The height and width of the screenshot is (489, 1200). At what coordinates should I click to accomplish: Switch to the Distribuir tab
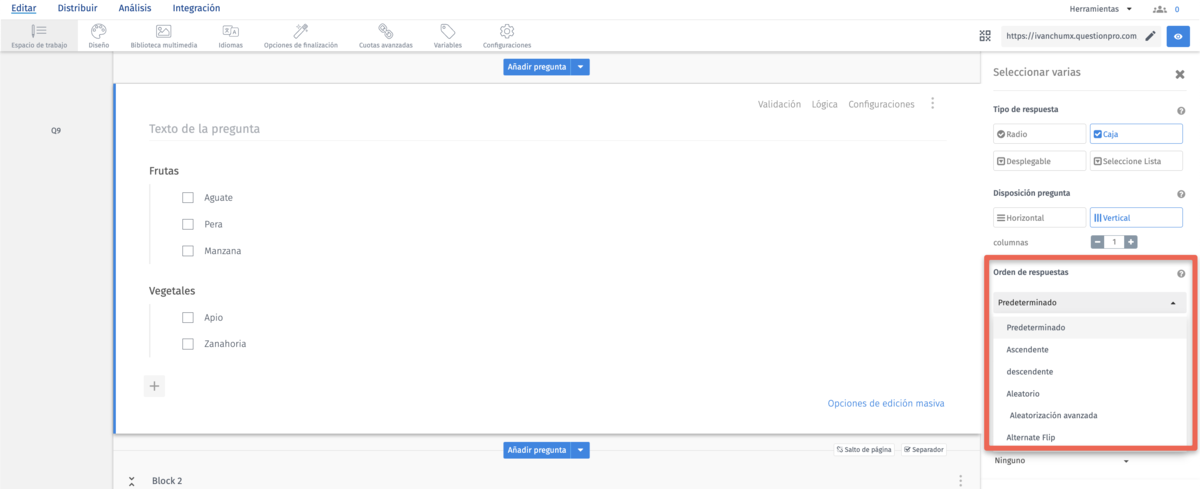point(78,8)
